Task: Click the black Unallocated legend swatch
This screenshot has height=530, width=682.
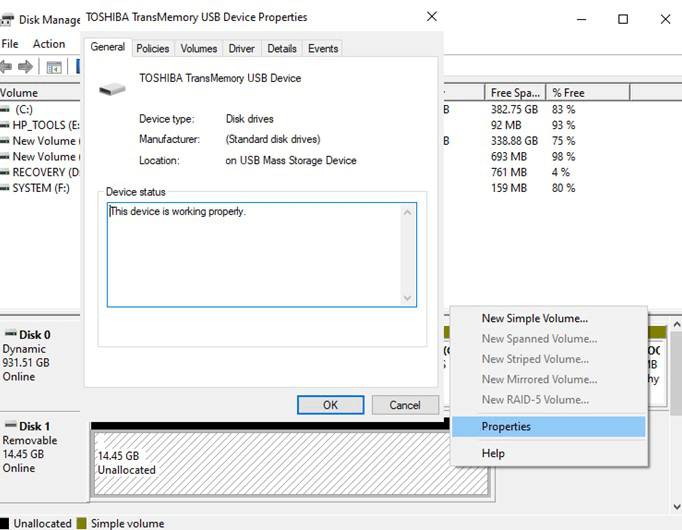Action: [x=4, y=523]
